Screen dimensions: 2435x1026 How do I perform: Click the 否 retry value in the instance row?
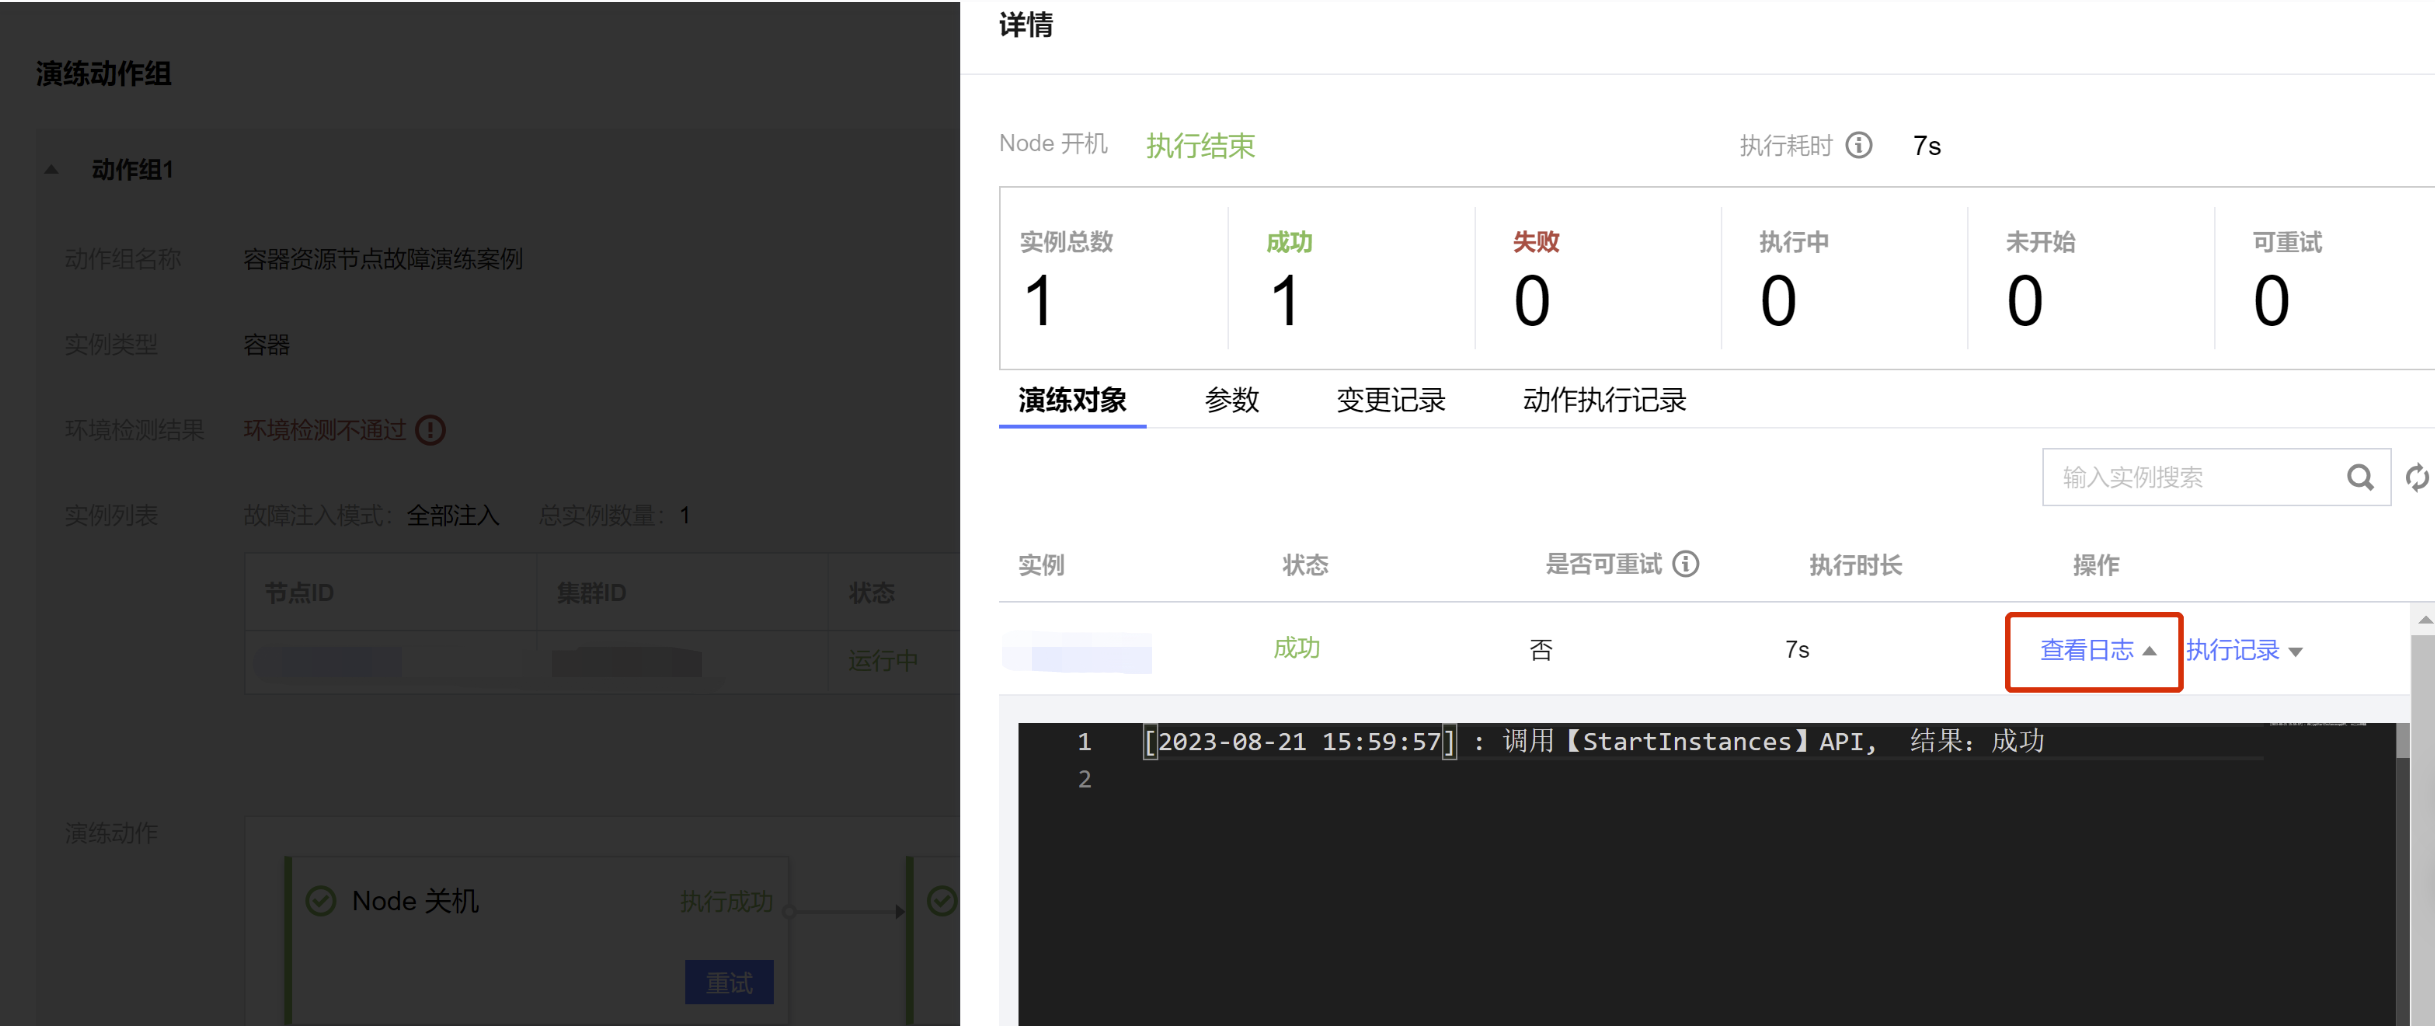point(1541,650)
